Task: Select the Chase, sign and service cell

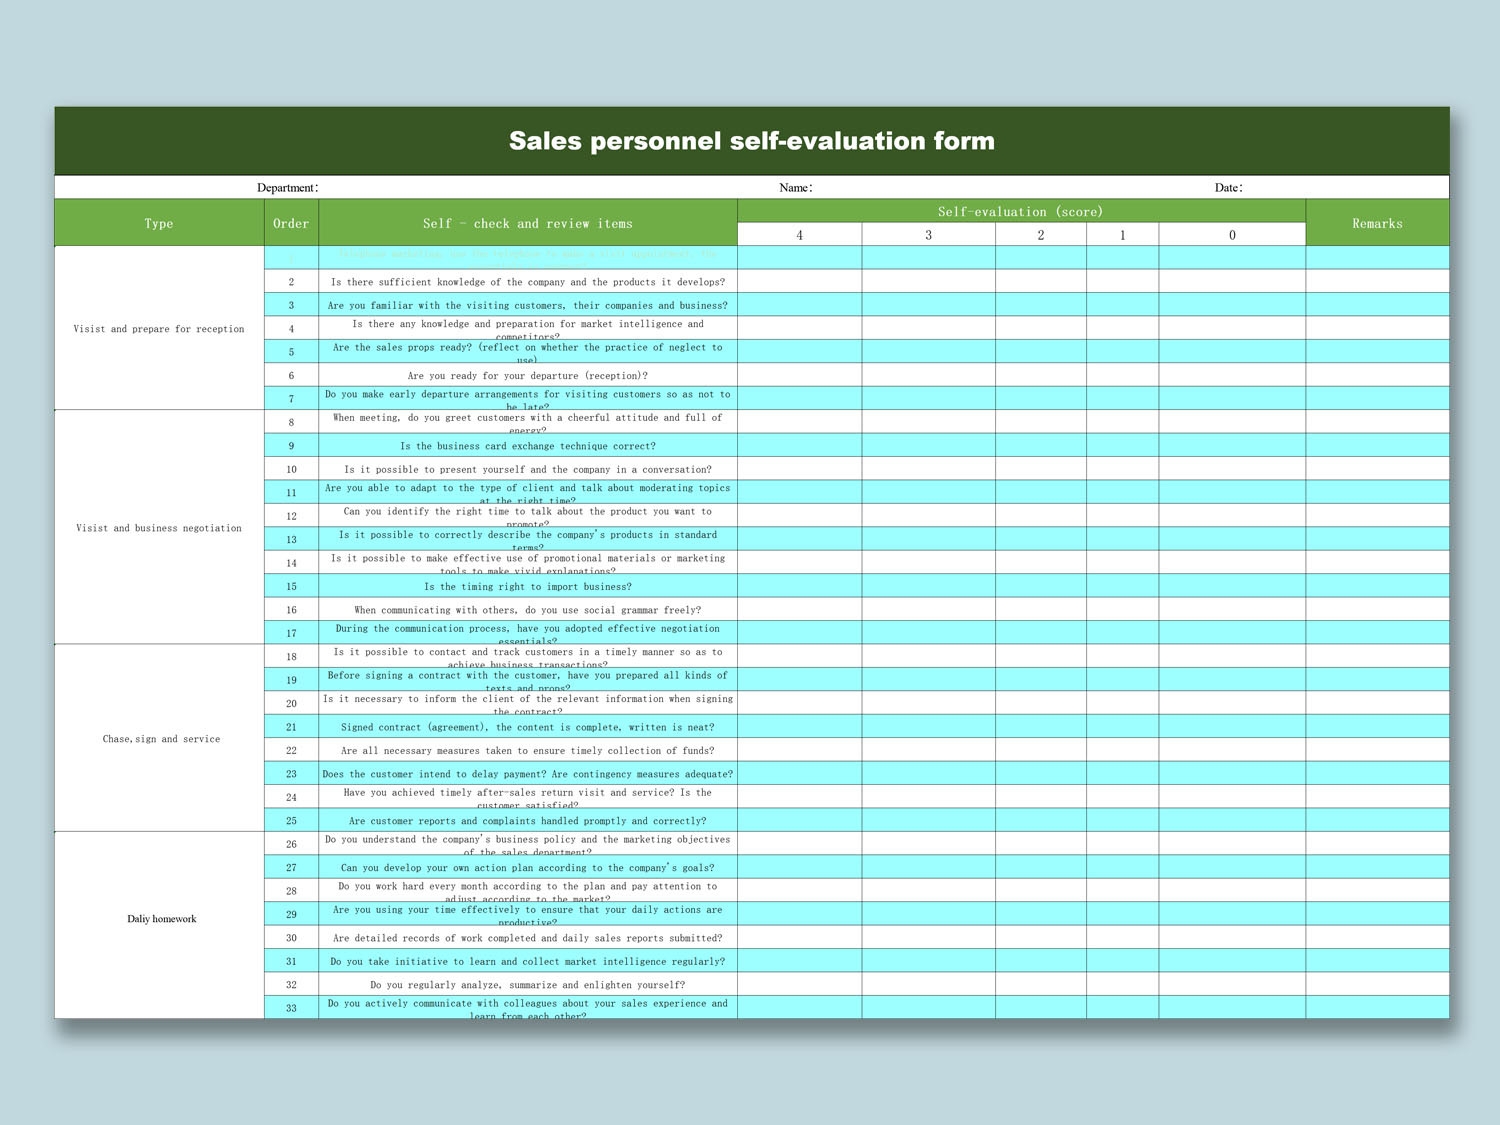Action: [160, 739]
